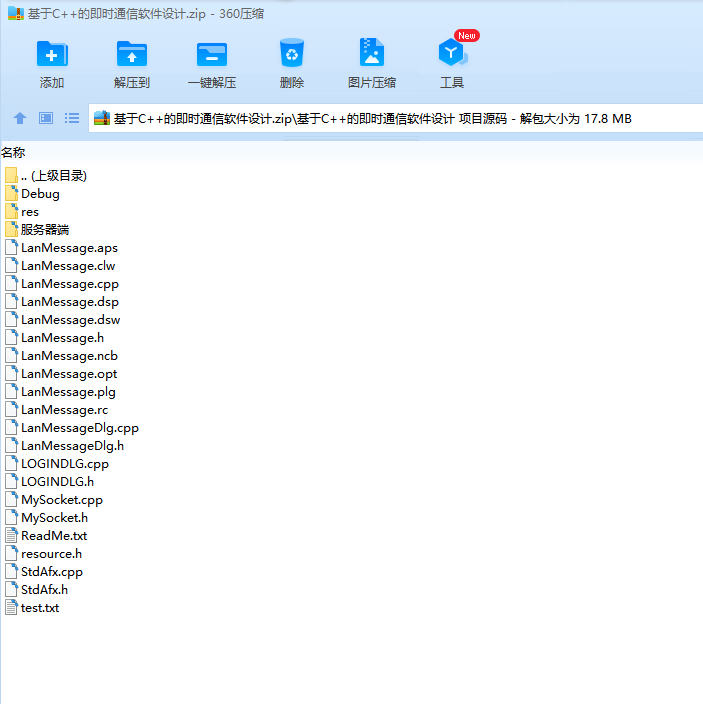This screenshot has width=703, height=704.
Task: Select file ReadMe.txt
Action: [x=46, y=535]
